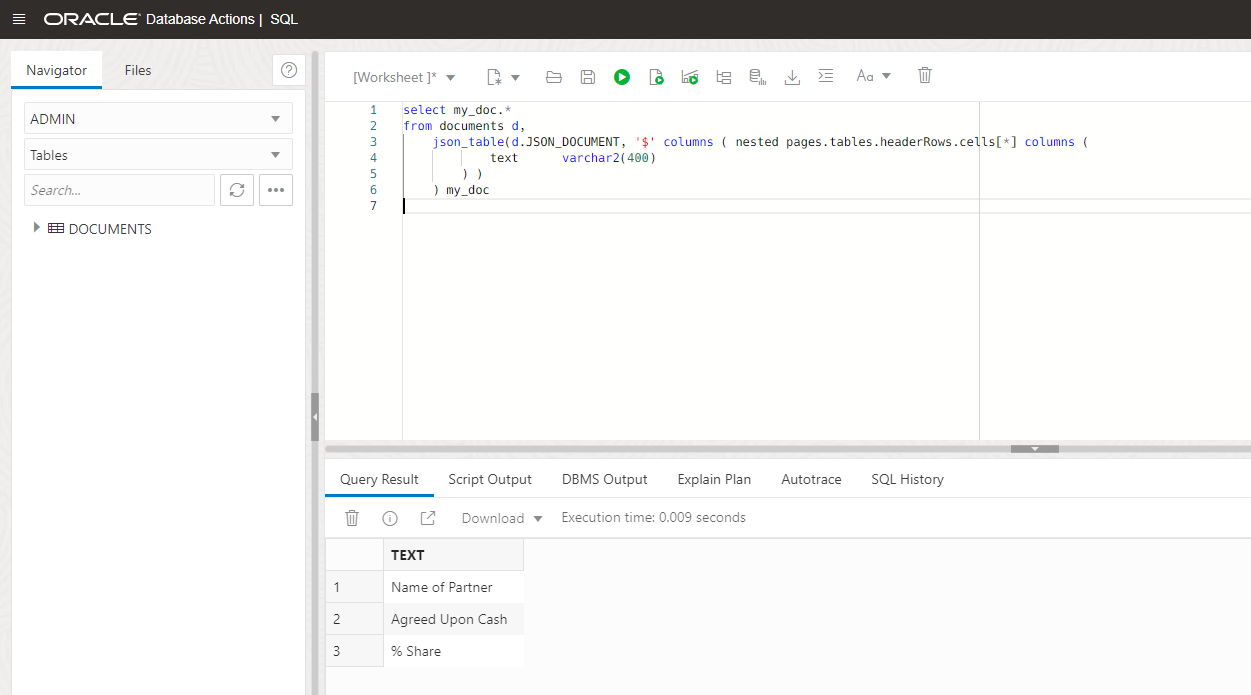
Task: Click inside the Search tables field
Action: 119,190
